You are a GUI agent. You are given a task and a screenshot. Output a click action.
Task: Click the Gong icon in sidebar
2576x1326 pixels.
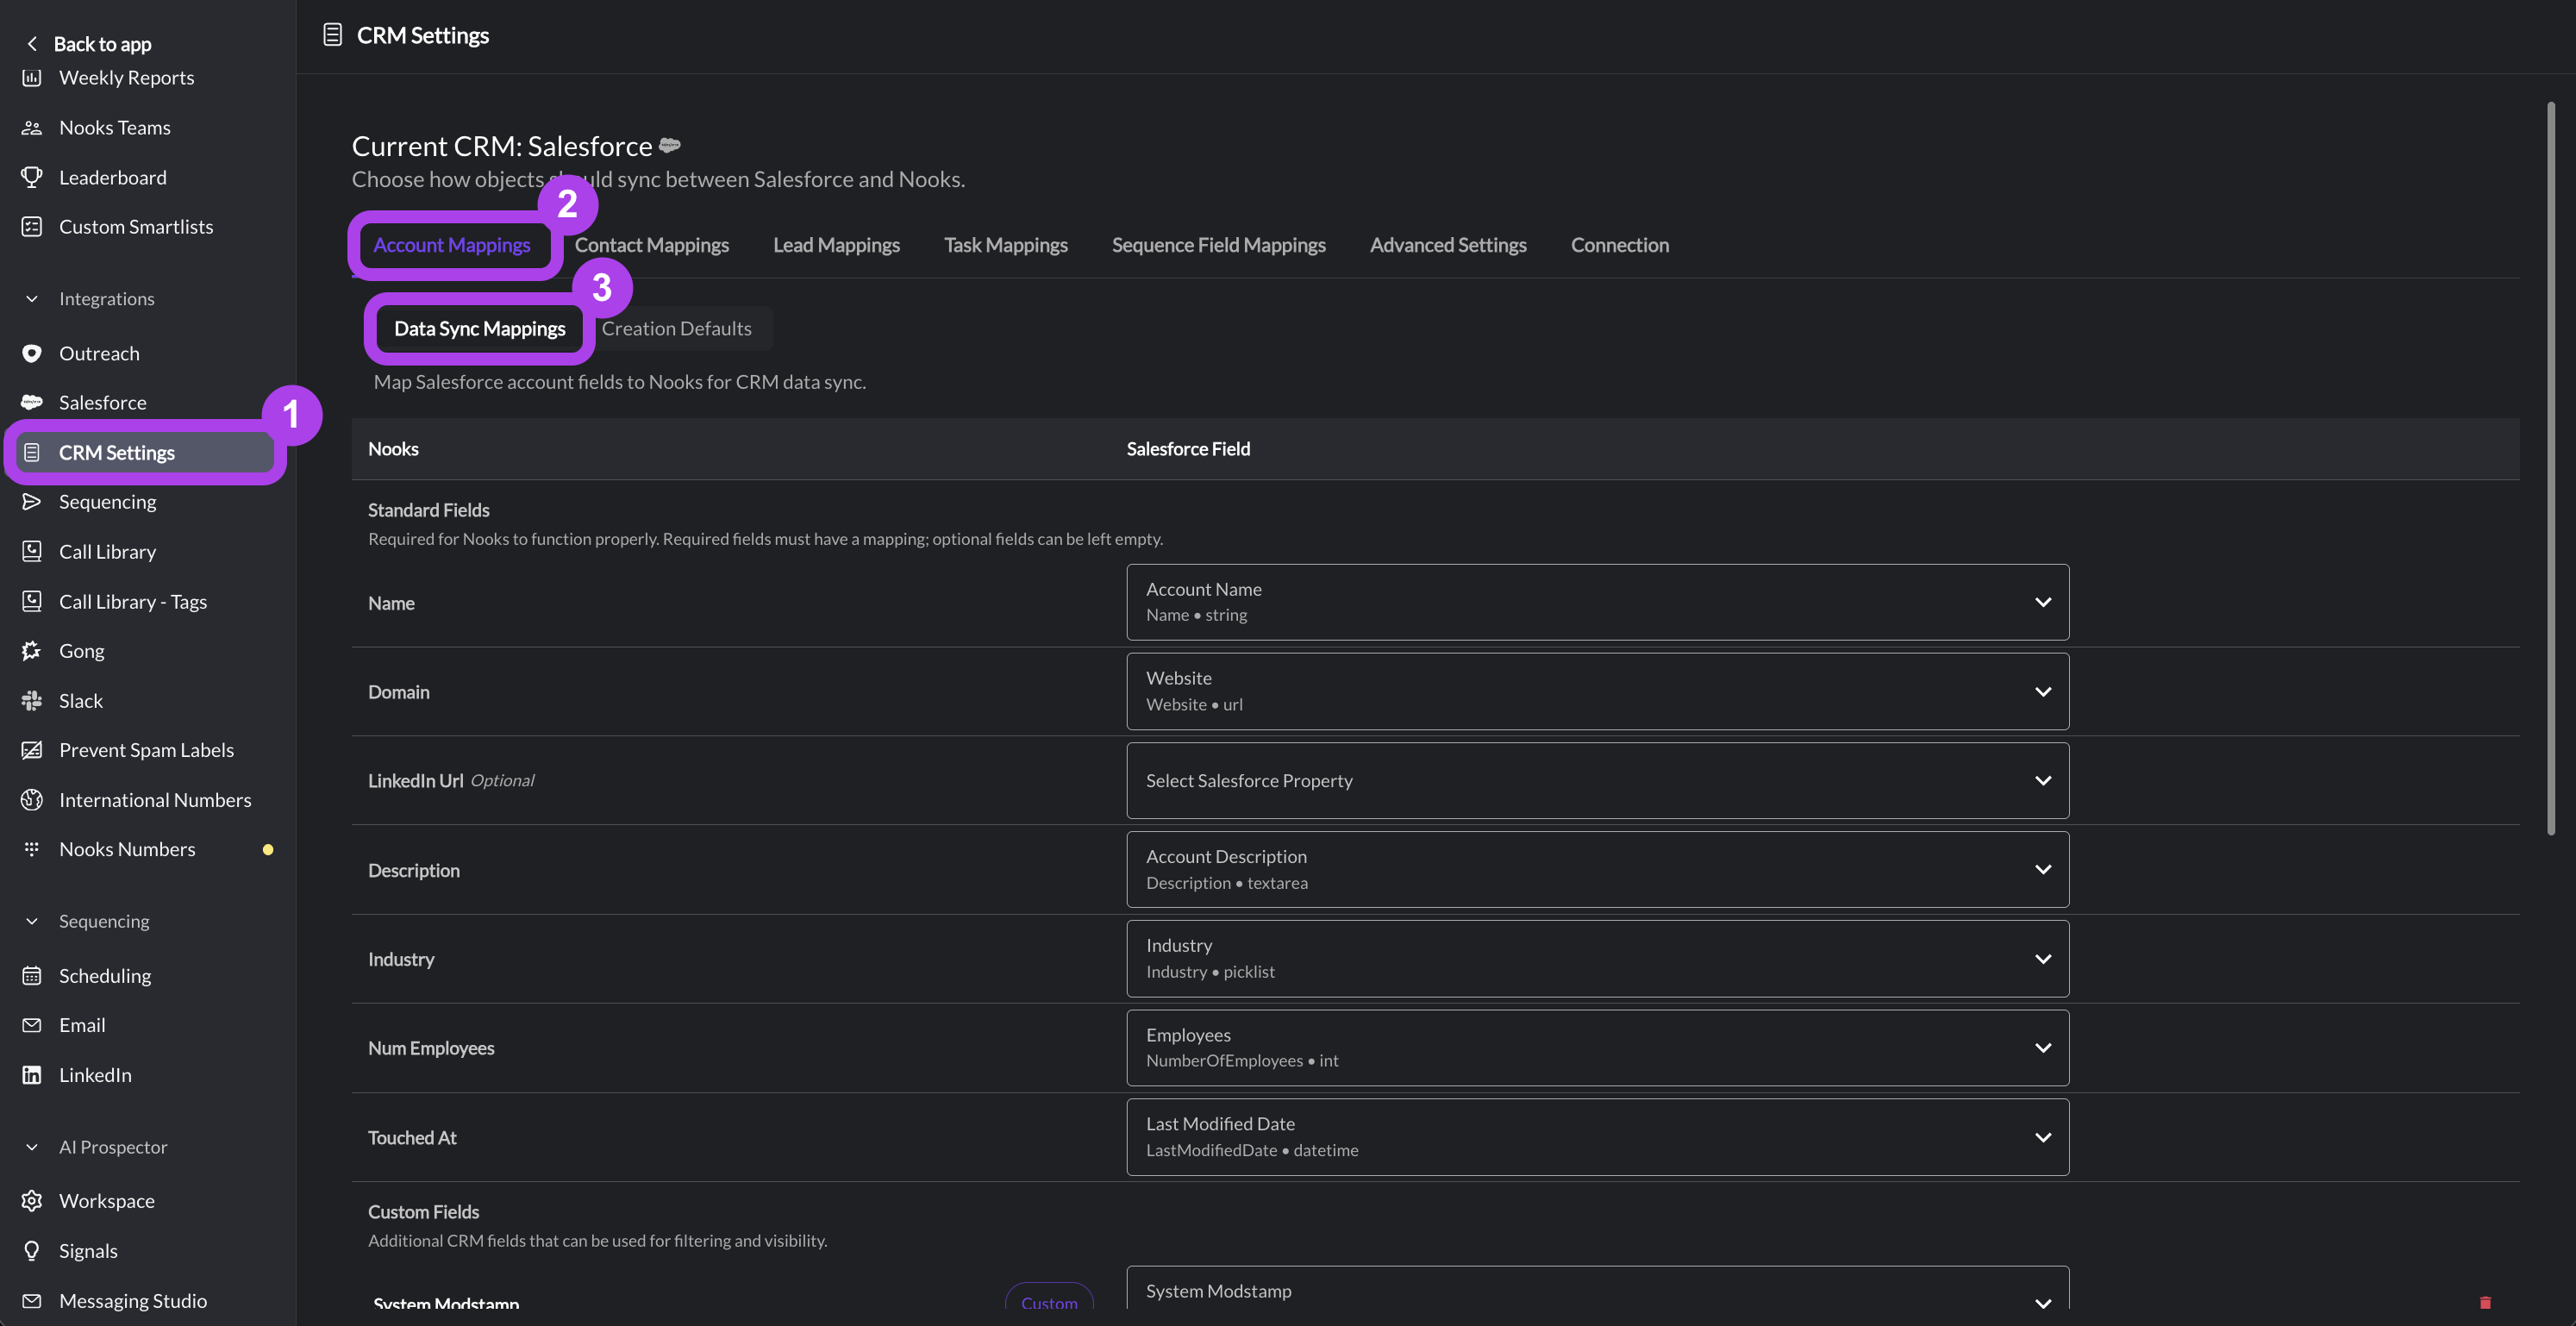pos(32,651)
